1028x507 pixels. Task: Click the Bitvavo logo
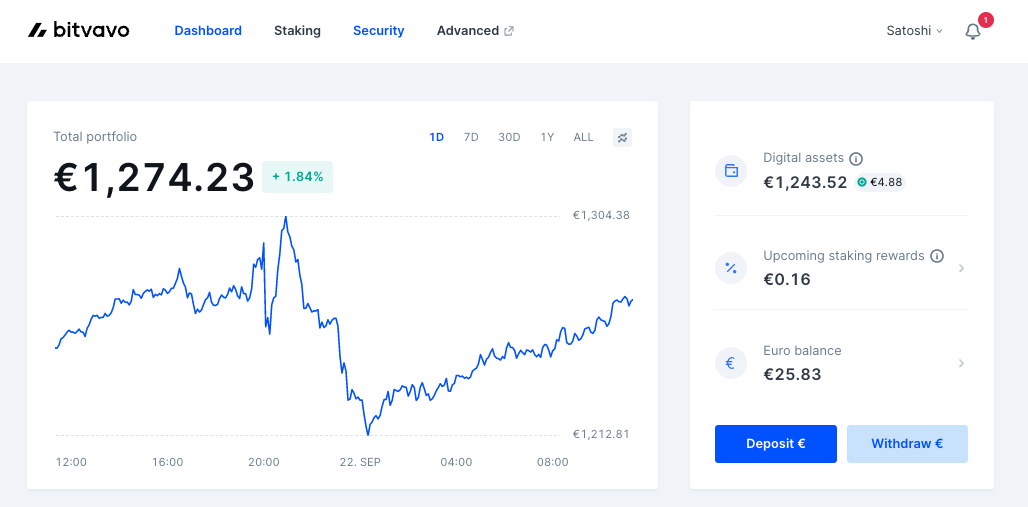tap(79, 30)
